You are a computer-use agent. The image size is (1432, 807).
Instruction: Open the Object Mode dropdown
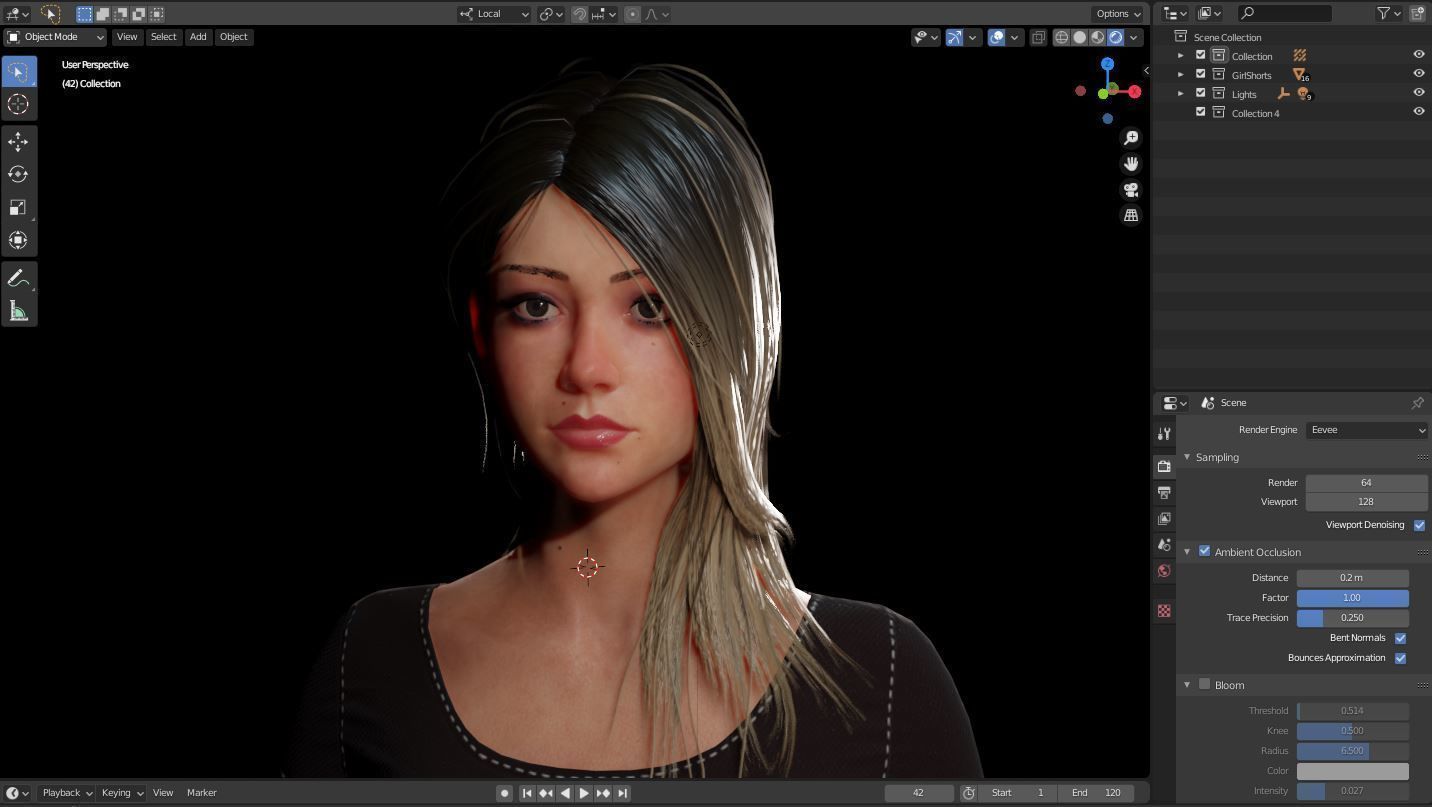(55, 37)
